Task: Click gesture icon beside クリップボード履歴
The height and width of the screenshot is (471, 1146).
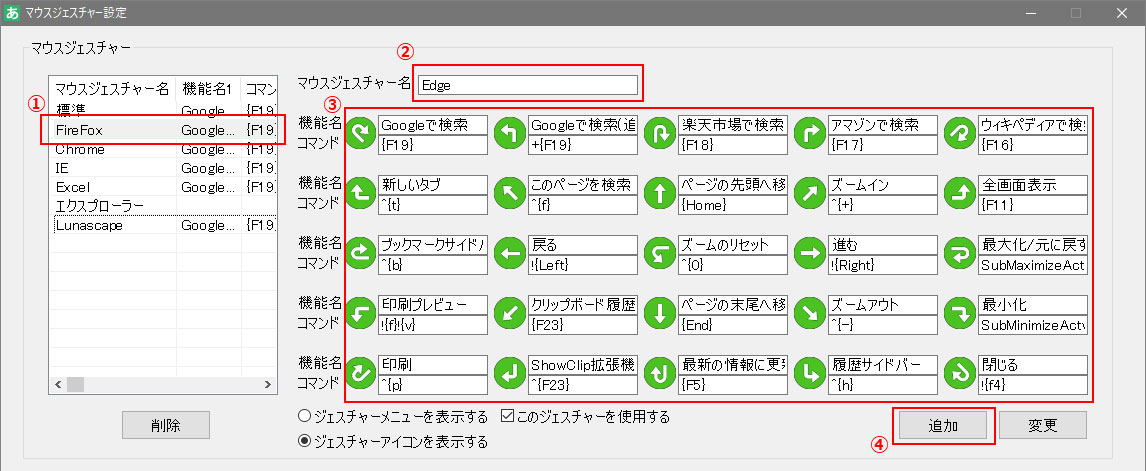Action: pos(510,314)
